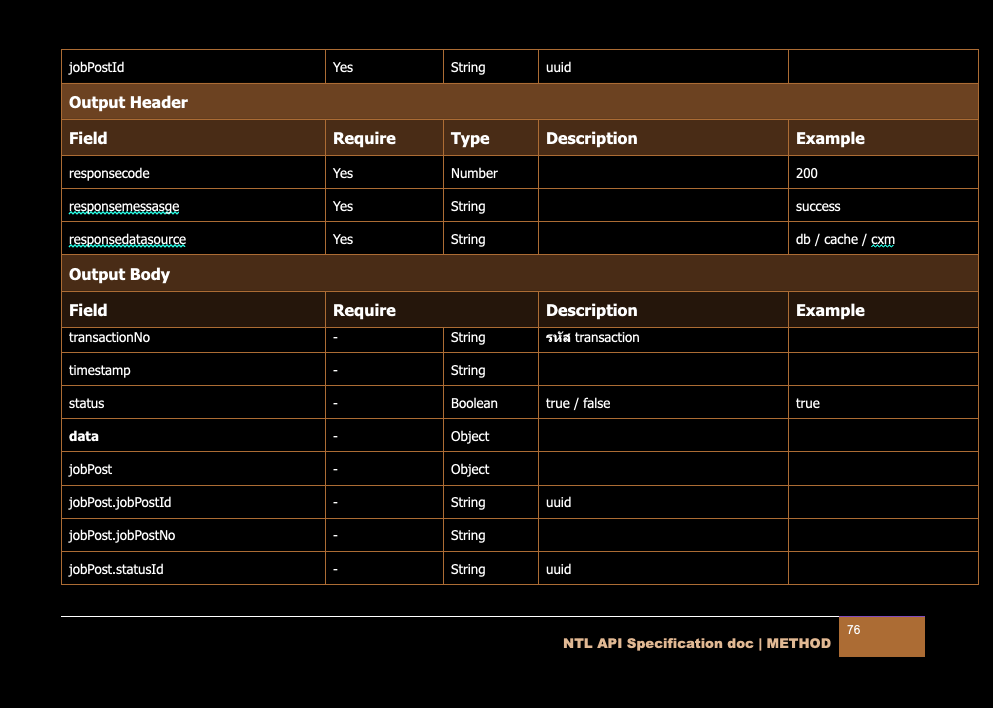Select the 200 example value
The width and height of the screenshot is (993, 708).
806,173
